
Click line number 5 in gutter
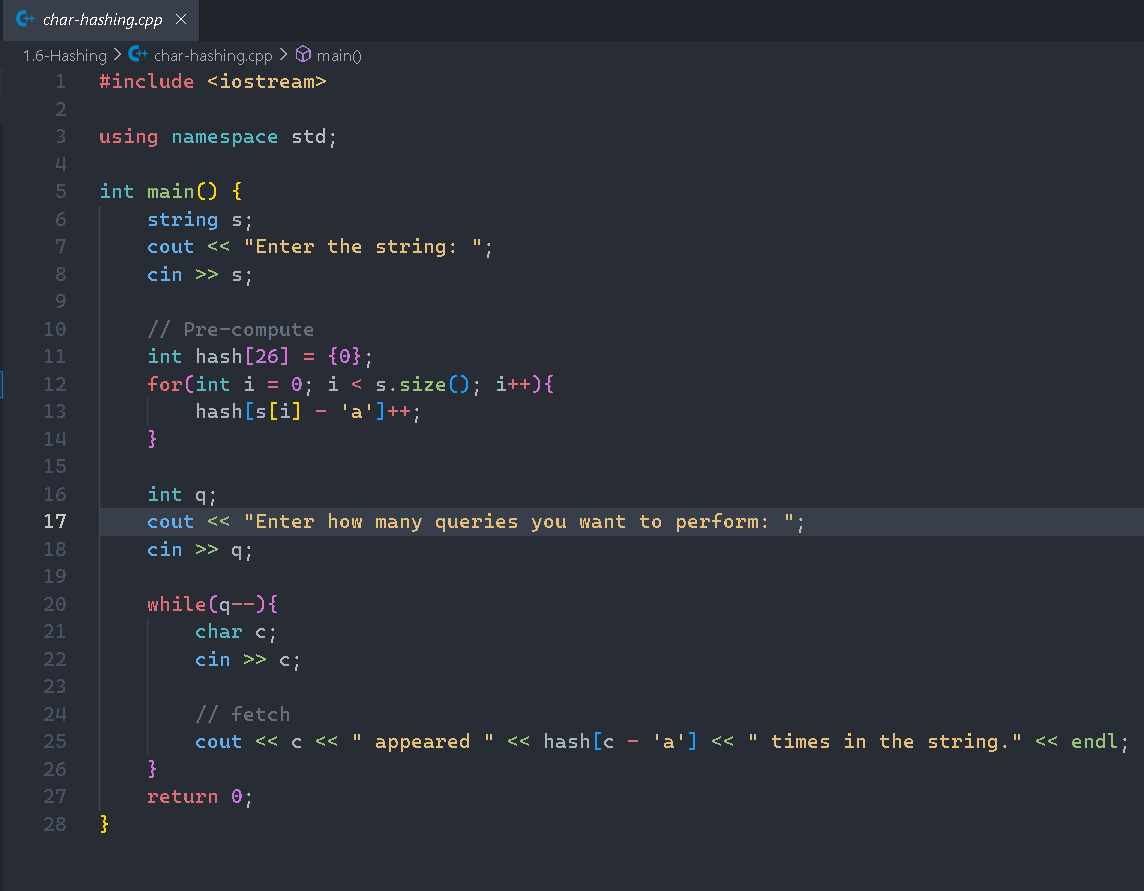click(61, 192)
